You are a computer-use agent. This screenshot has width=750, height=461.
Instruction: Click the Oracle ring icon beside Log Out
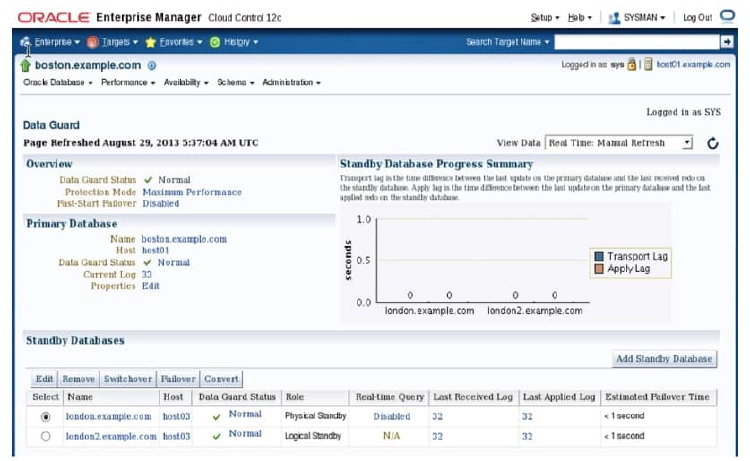[727, 16]
